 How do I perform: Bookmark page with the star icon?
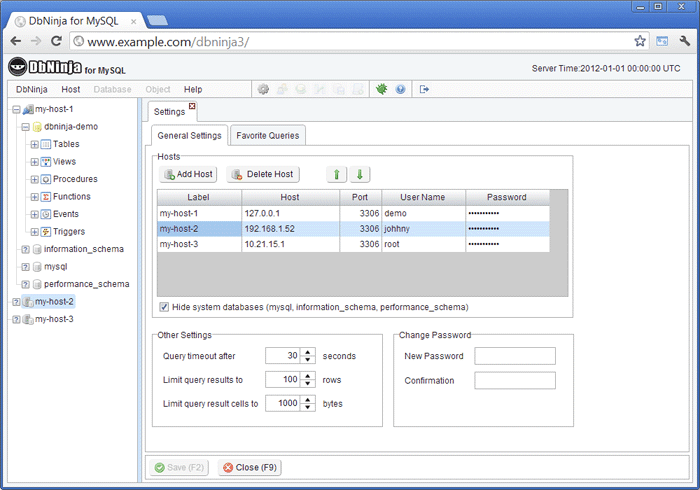(x=640, y=41)
